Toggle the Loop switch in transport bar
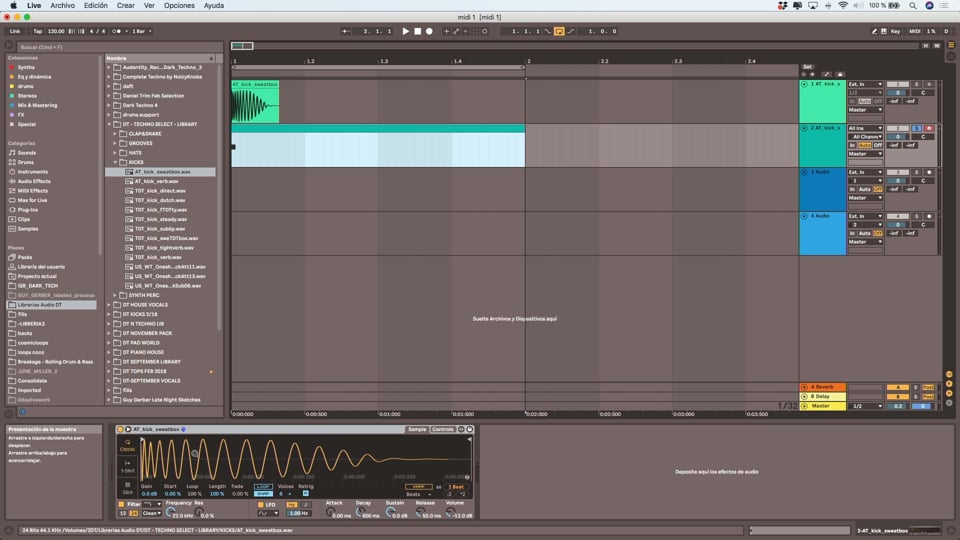 tap(559, 31)
